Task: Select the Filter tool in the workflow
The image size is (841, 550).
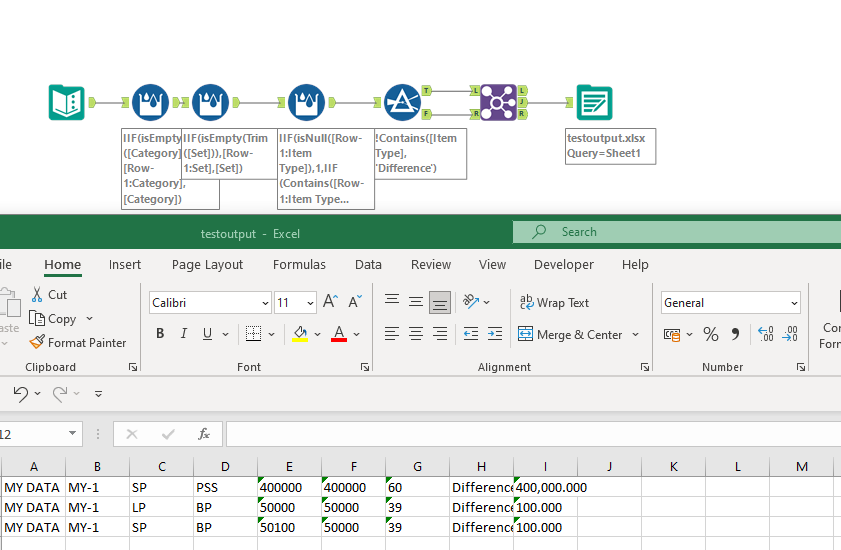Action: pyautogui.click(x=401, y=102)
